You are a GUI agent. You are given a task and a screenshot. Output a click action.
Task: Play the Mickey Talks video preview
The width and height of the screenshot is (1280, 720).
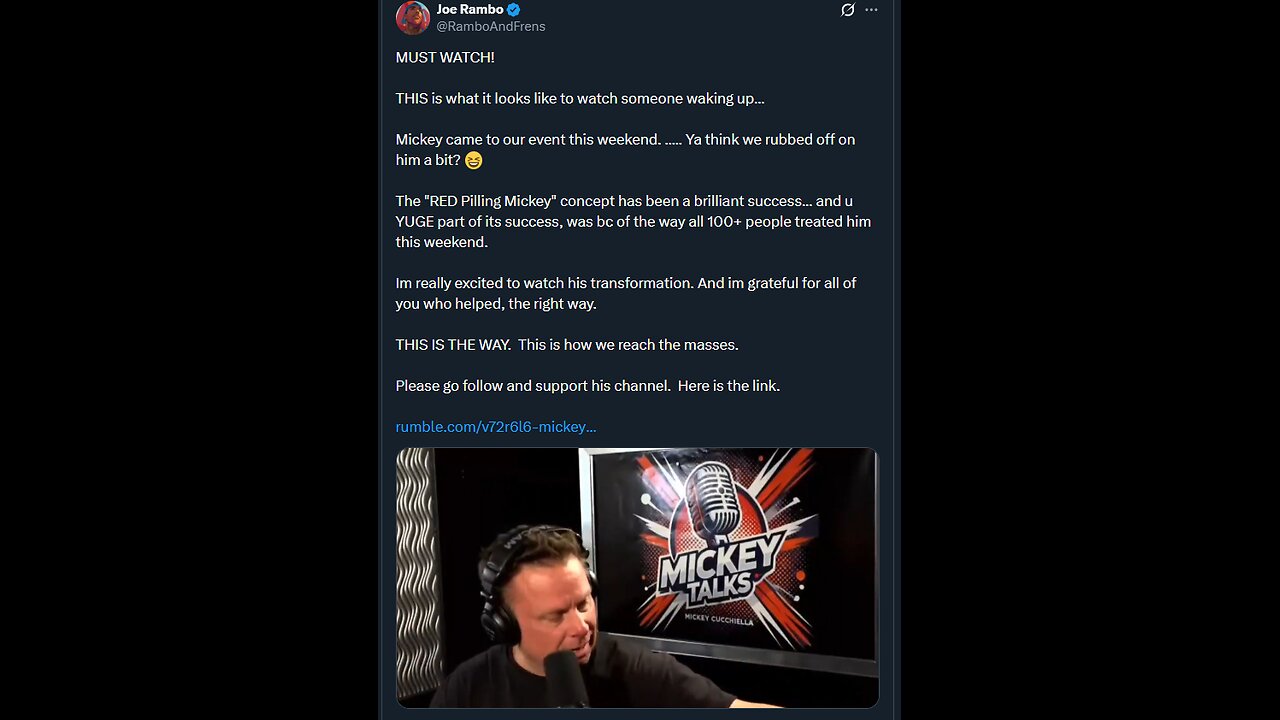[x=637, y=578]
